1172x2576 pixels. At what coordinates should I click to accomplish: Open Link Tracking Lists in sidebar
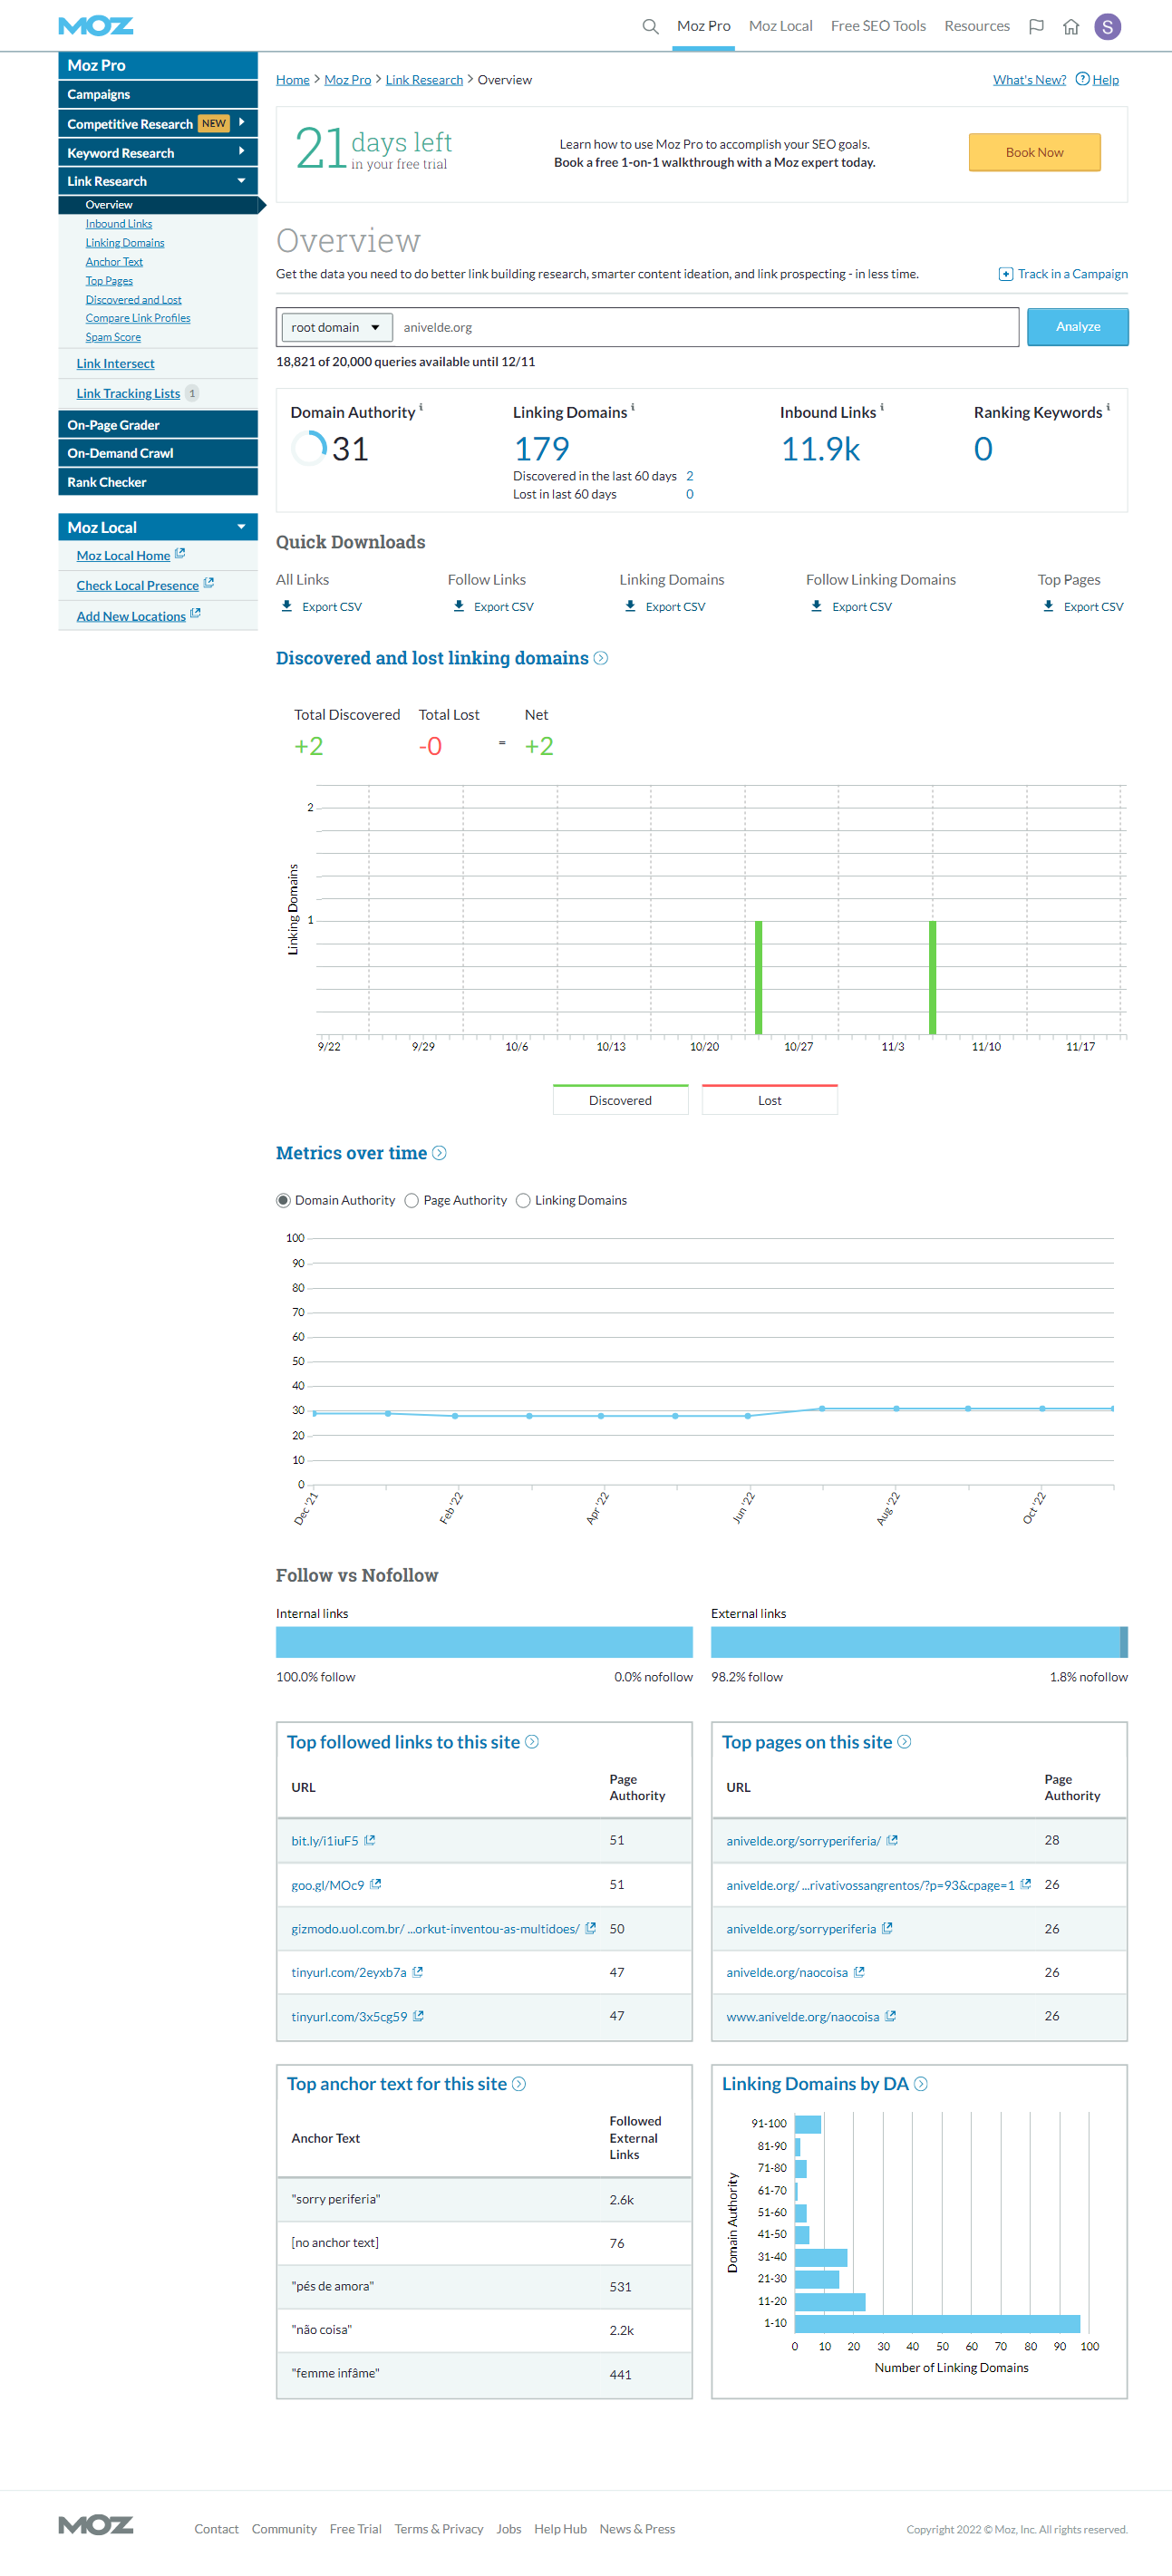pyautogui.click(x=128, y=393)
